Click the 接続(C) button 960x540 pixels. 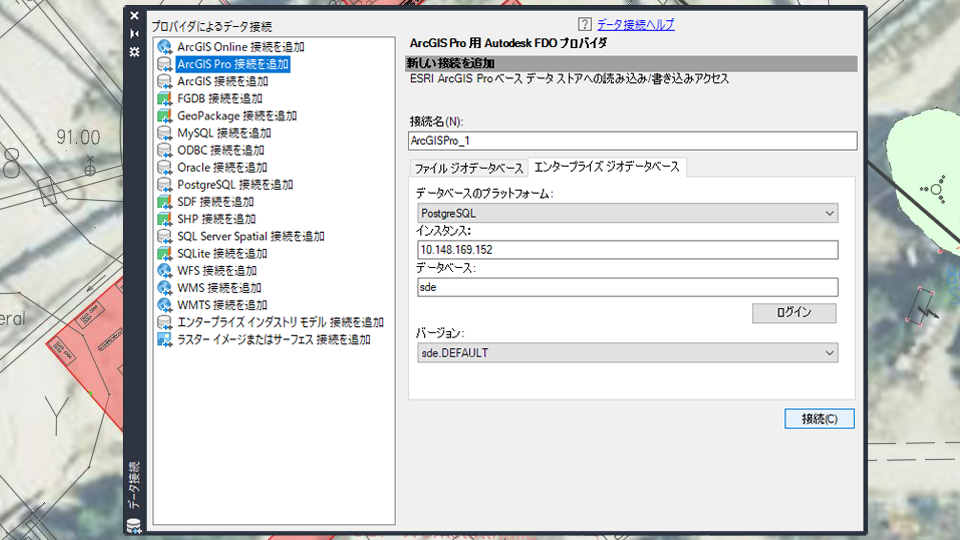(819, 419)
